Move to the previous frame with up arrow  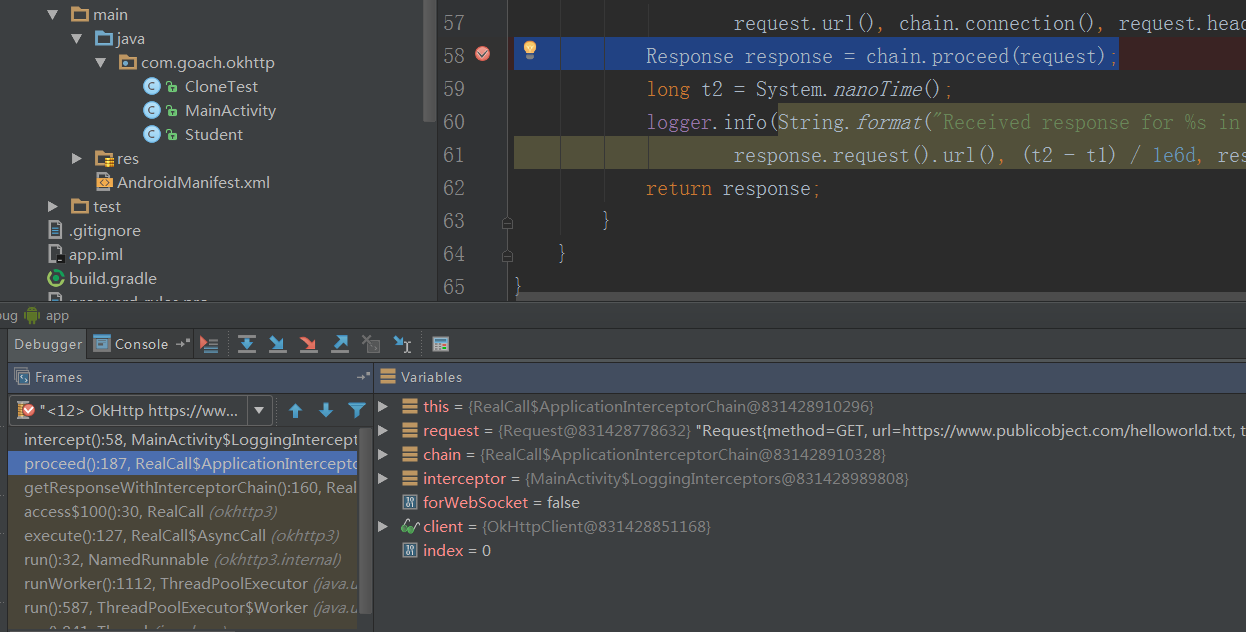click(295, 410)
